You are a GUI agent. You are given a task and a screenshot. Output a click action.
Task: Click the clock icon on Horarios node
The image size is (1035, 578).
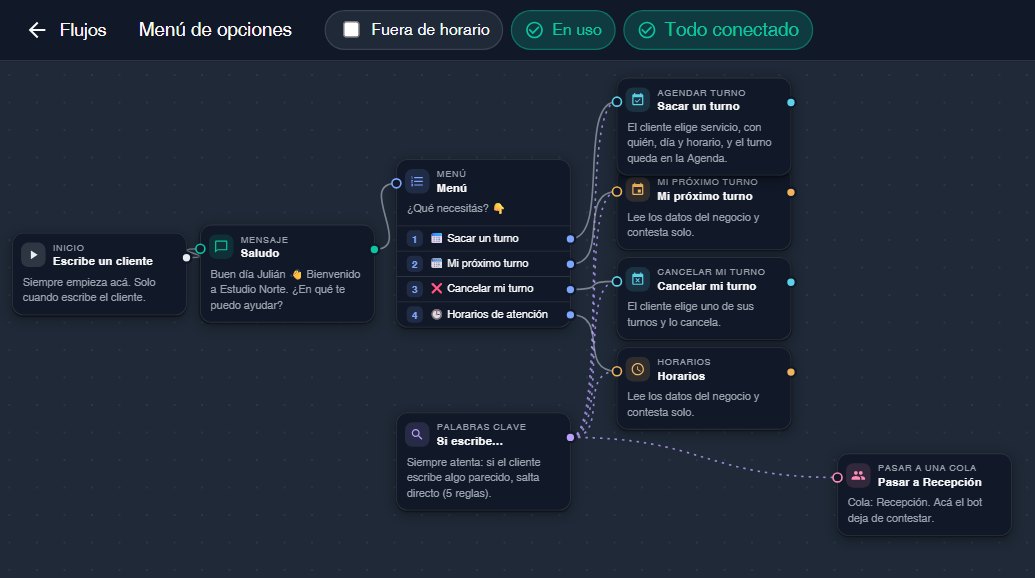(638, 369)
